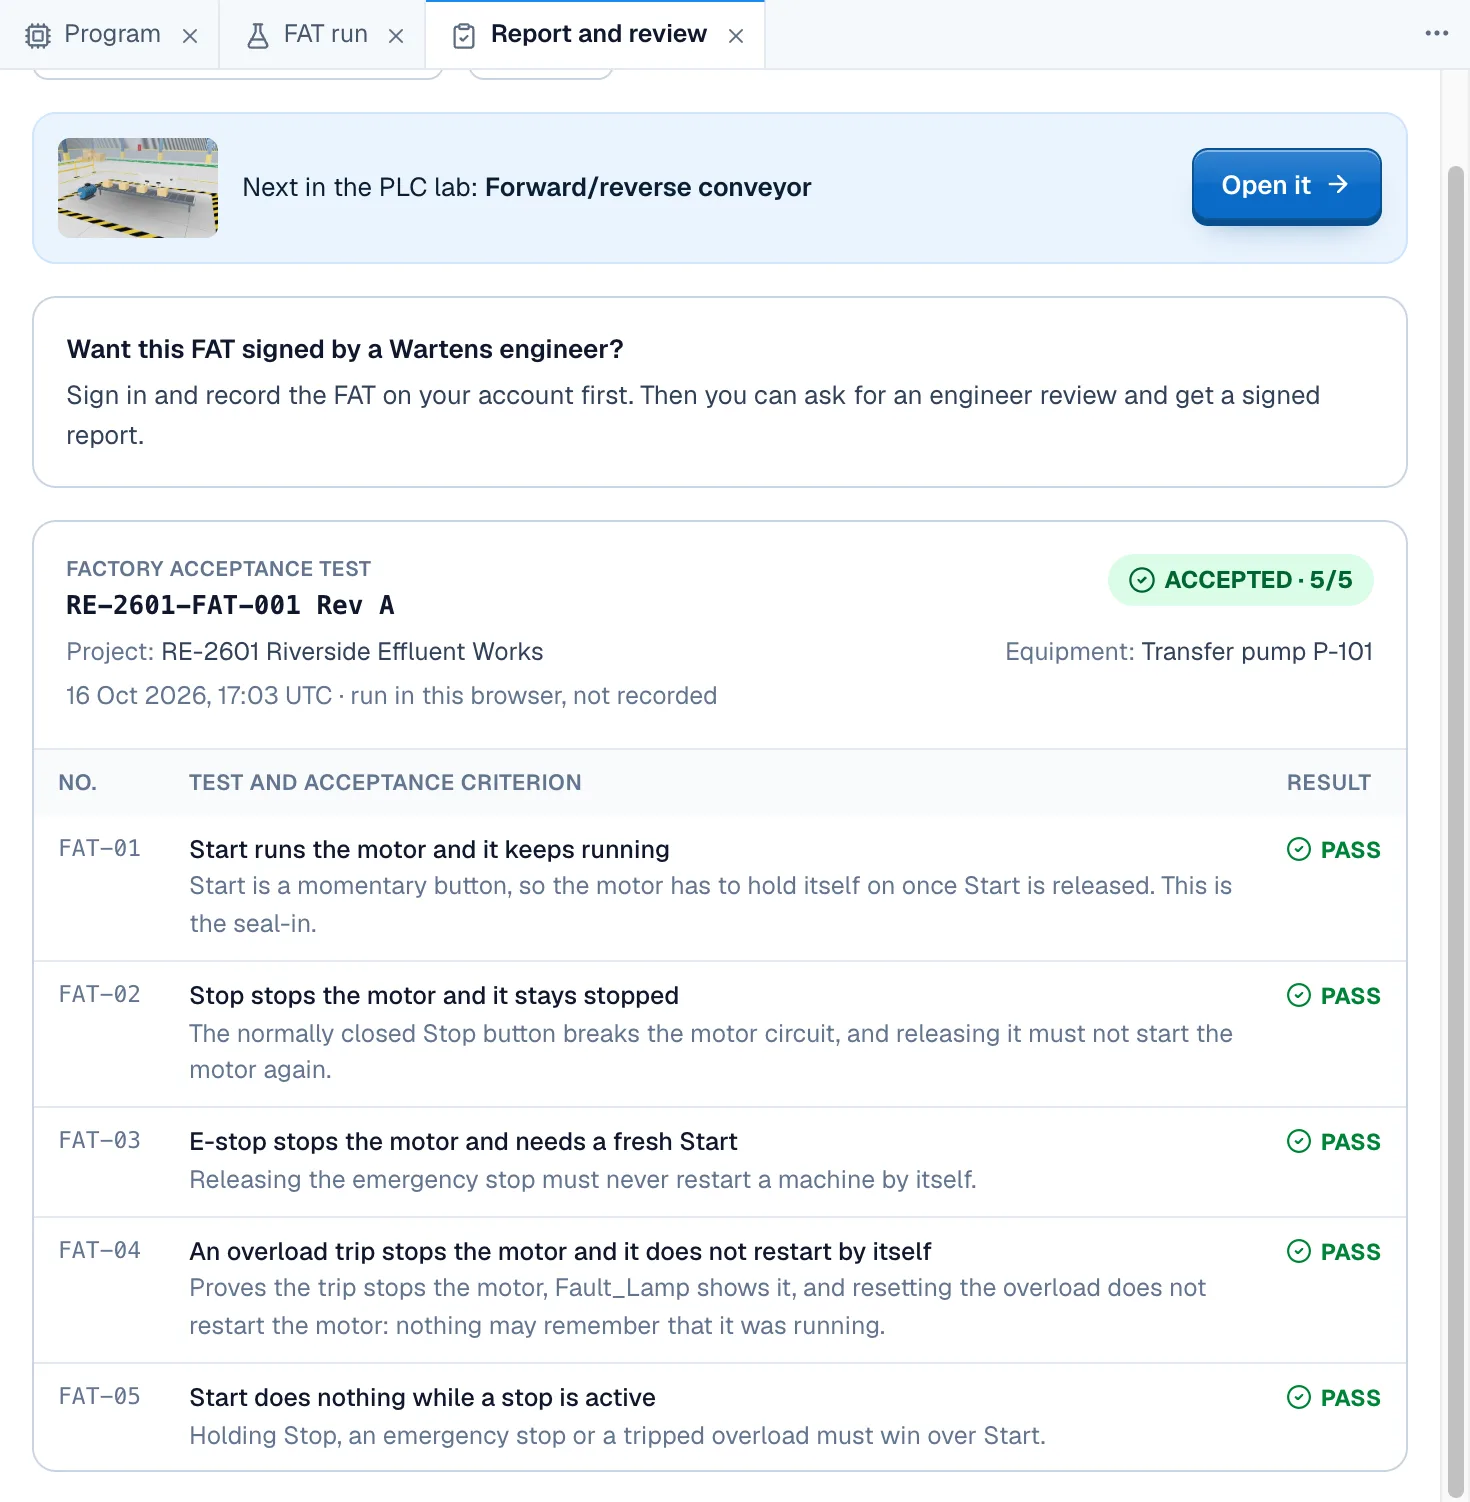Open the Forward/reverse conveyor lab

click(1286, 186)
